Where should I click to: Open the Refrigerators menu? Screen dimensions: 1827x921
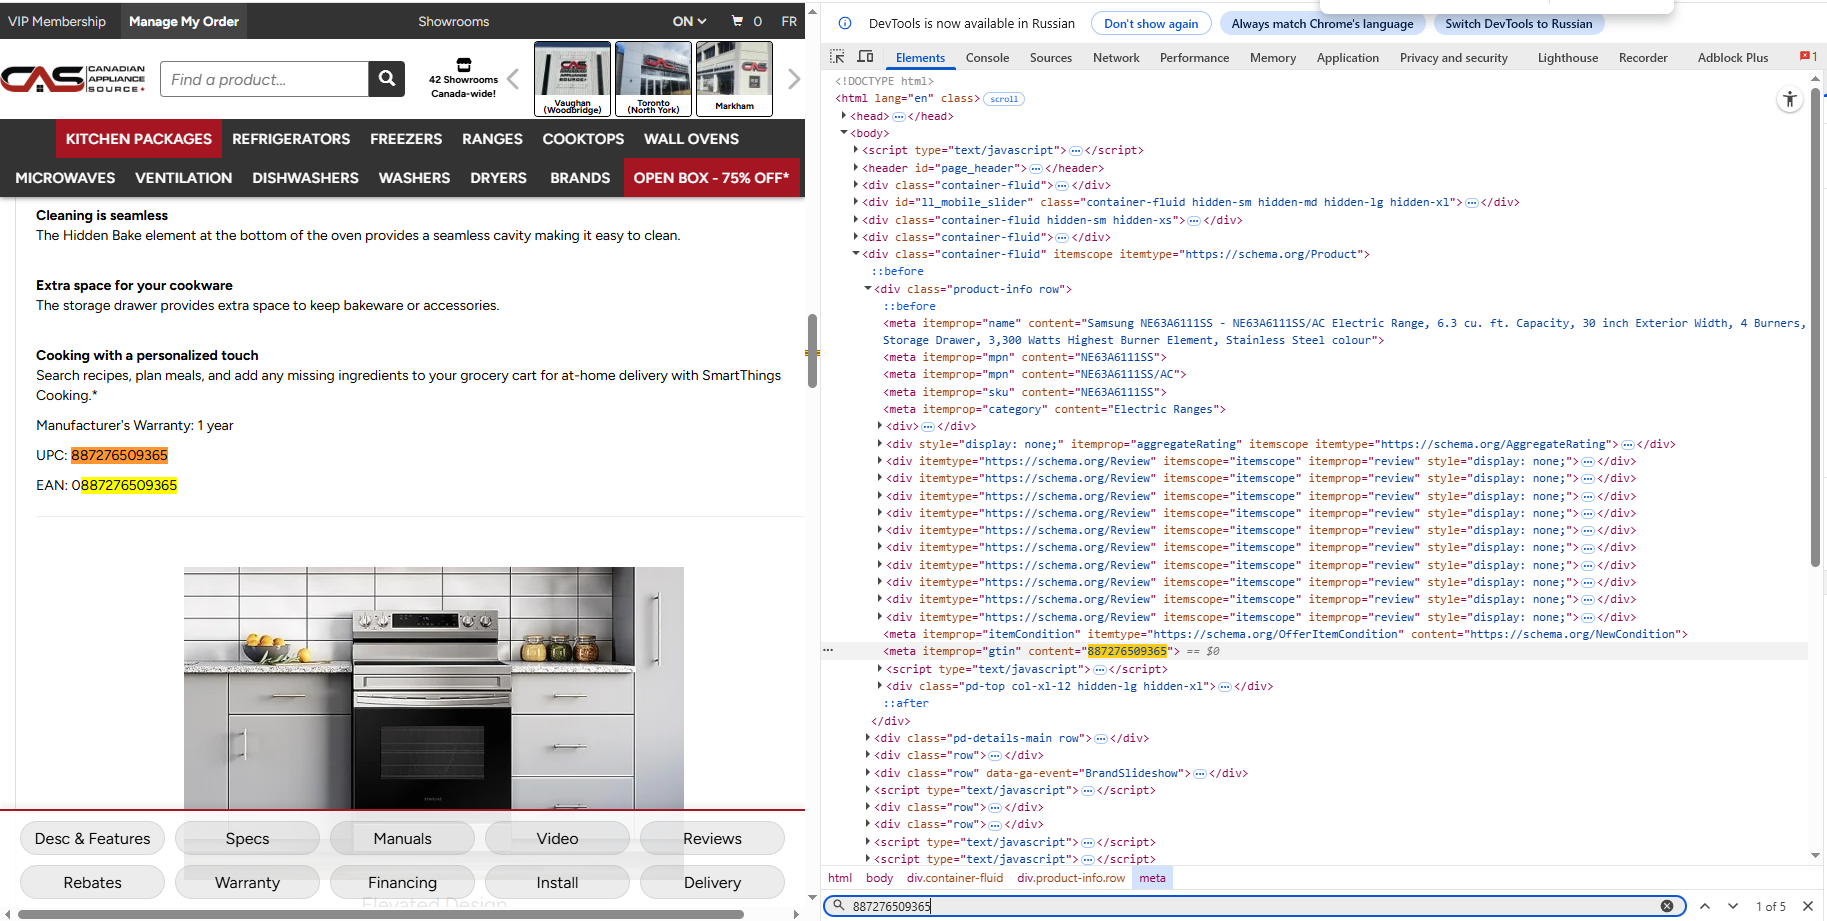coord(291,139)
